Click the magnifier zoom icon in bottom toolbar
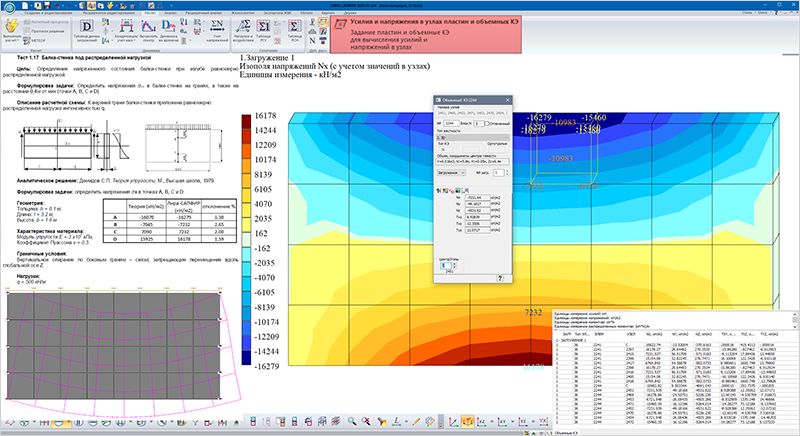800x436 pixels. click(352, 421)
